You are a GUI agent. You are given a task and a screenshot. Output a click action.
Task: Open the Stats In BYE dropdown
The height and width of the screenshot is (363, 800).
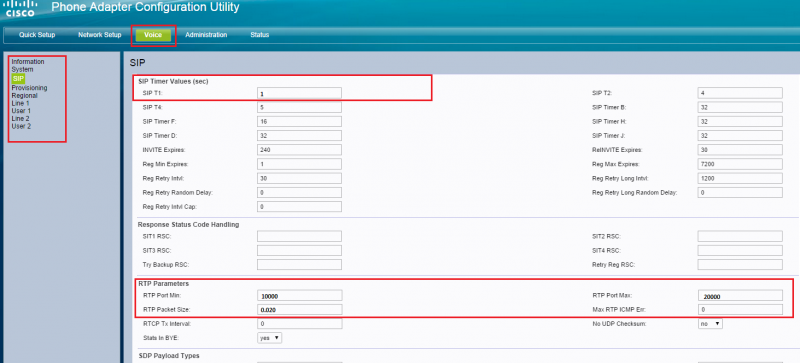270,338
